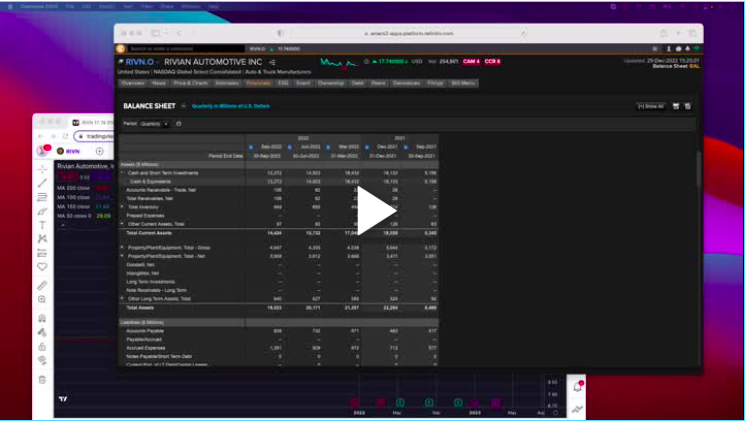This screenshot has width=747, height=421.
Task: Open the Peers tab
Action: tap(378, 83)
